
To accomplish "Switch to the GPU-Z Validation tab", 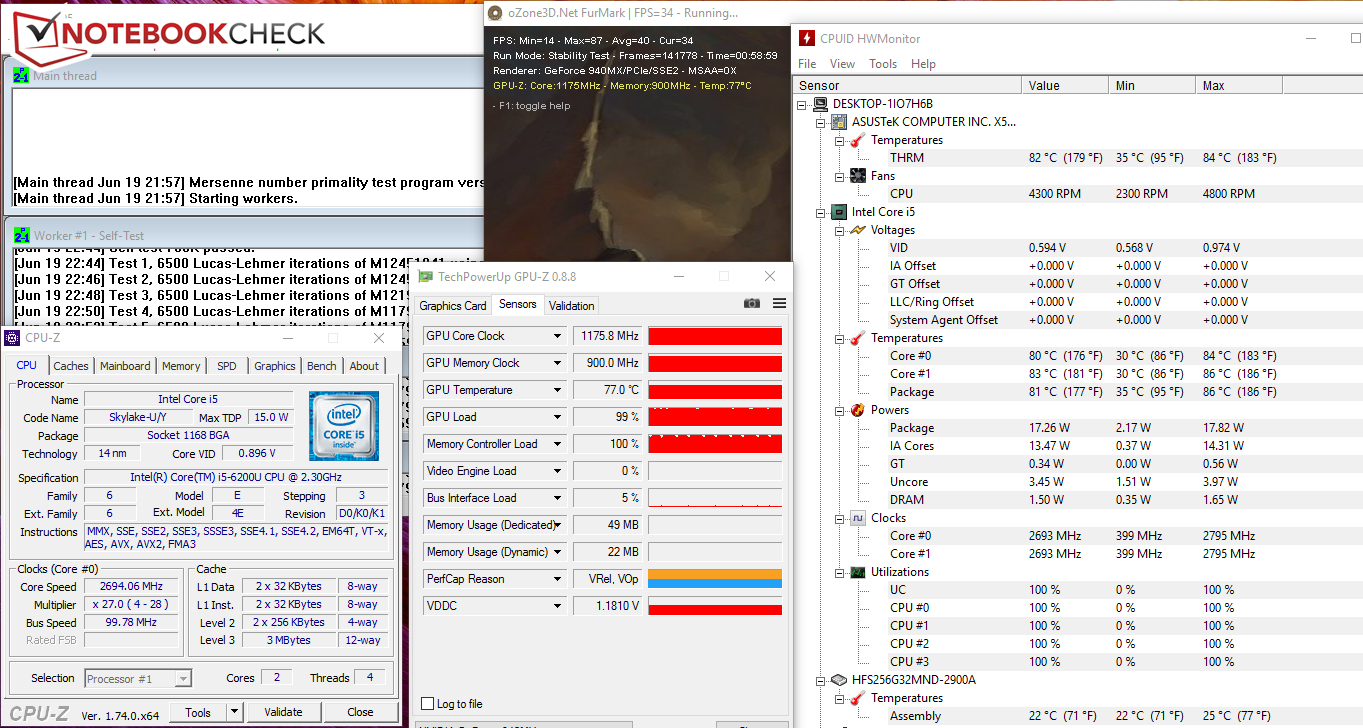I will click(x=572, y=306).
